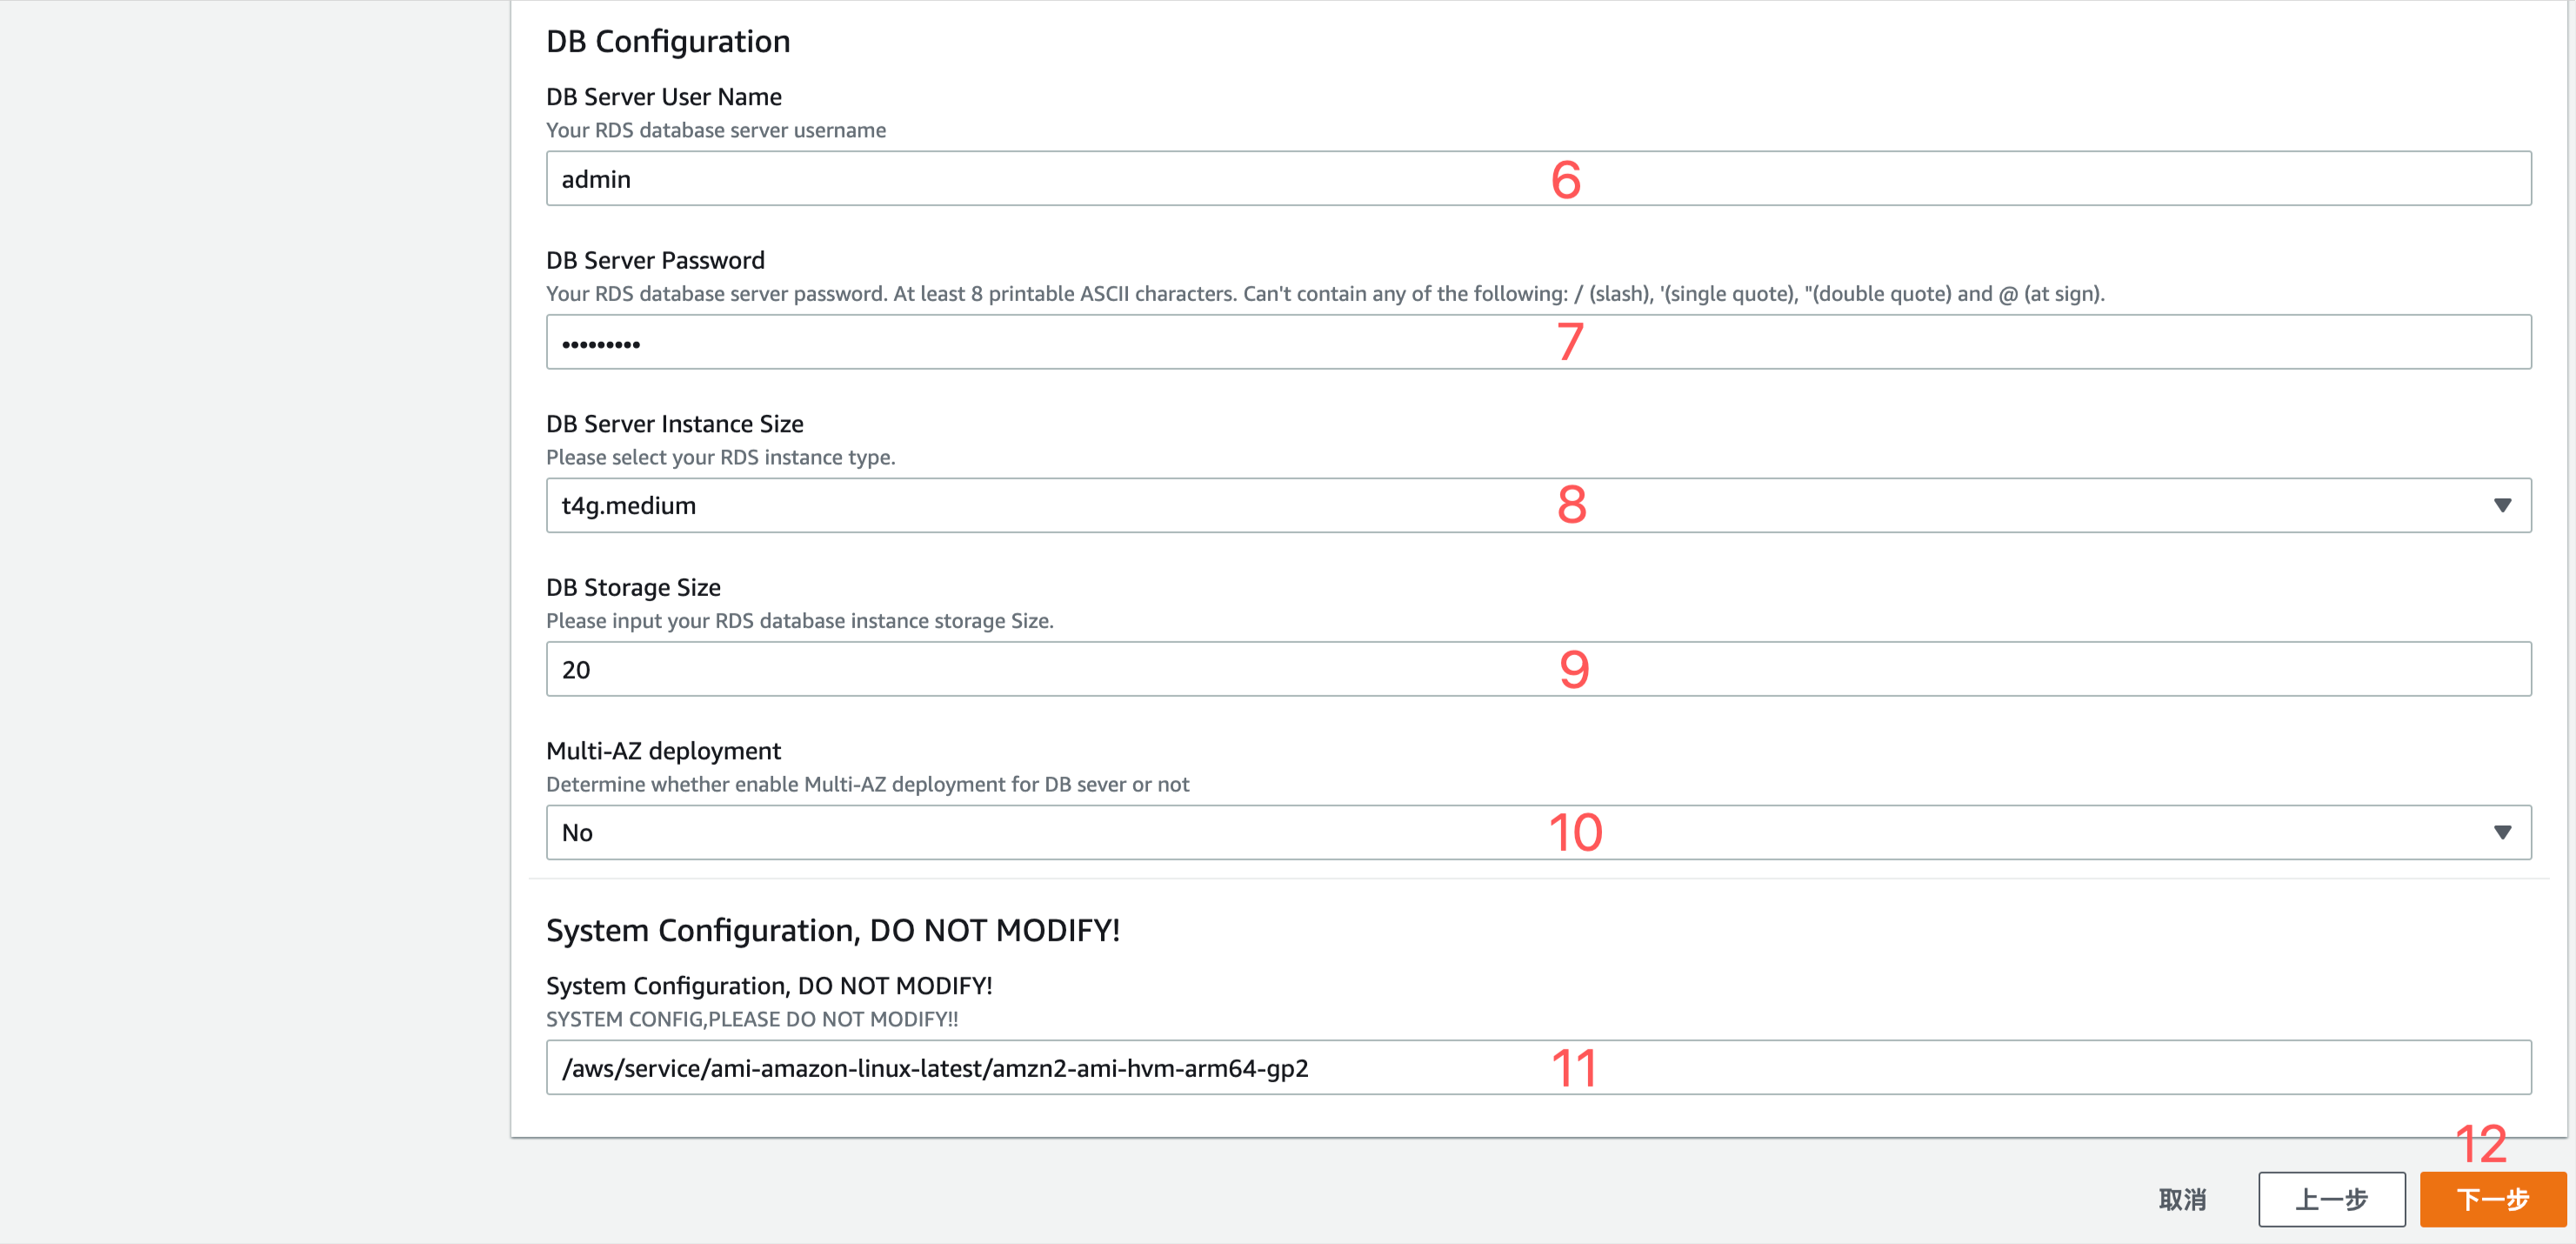Click the 'Please input your RDS database instance storage Size.' hint

[x=799, y=621]
